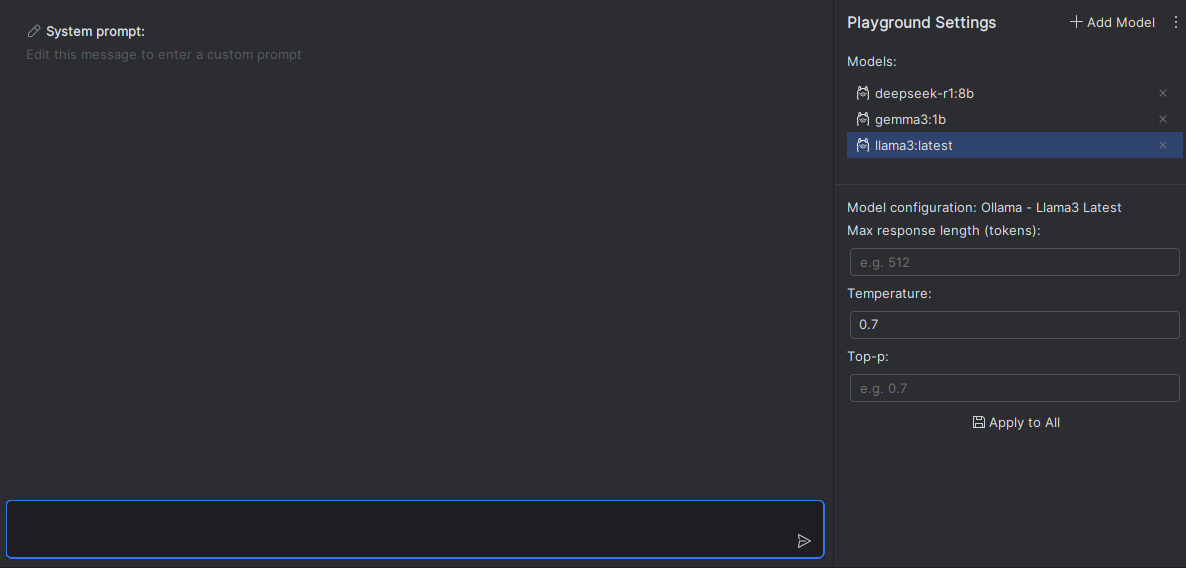Select the deepseek-r1:8b model
Screen dimensions: 1186x568
924,93
